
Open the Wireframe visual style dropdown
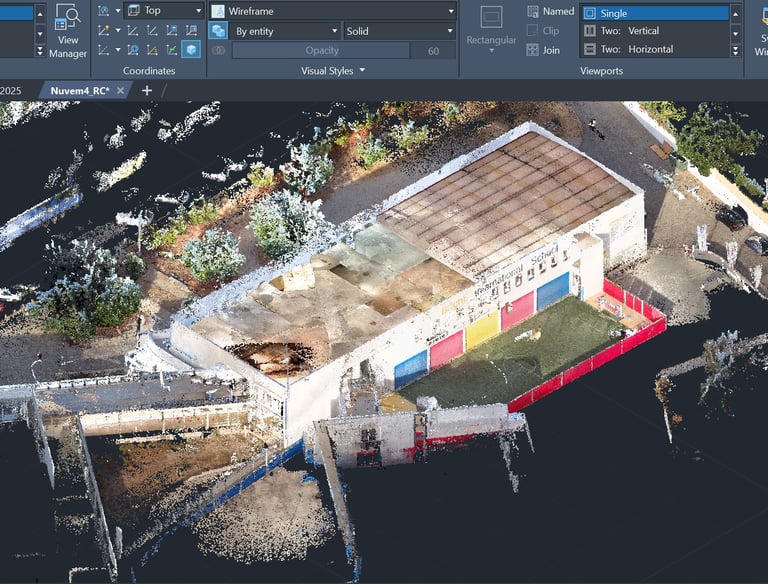click(451, 11)
